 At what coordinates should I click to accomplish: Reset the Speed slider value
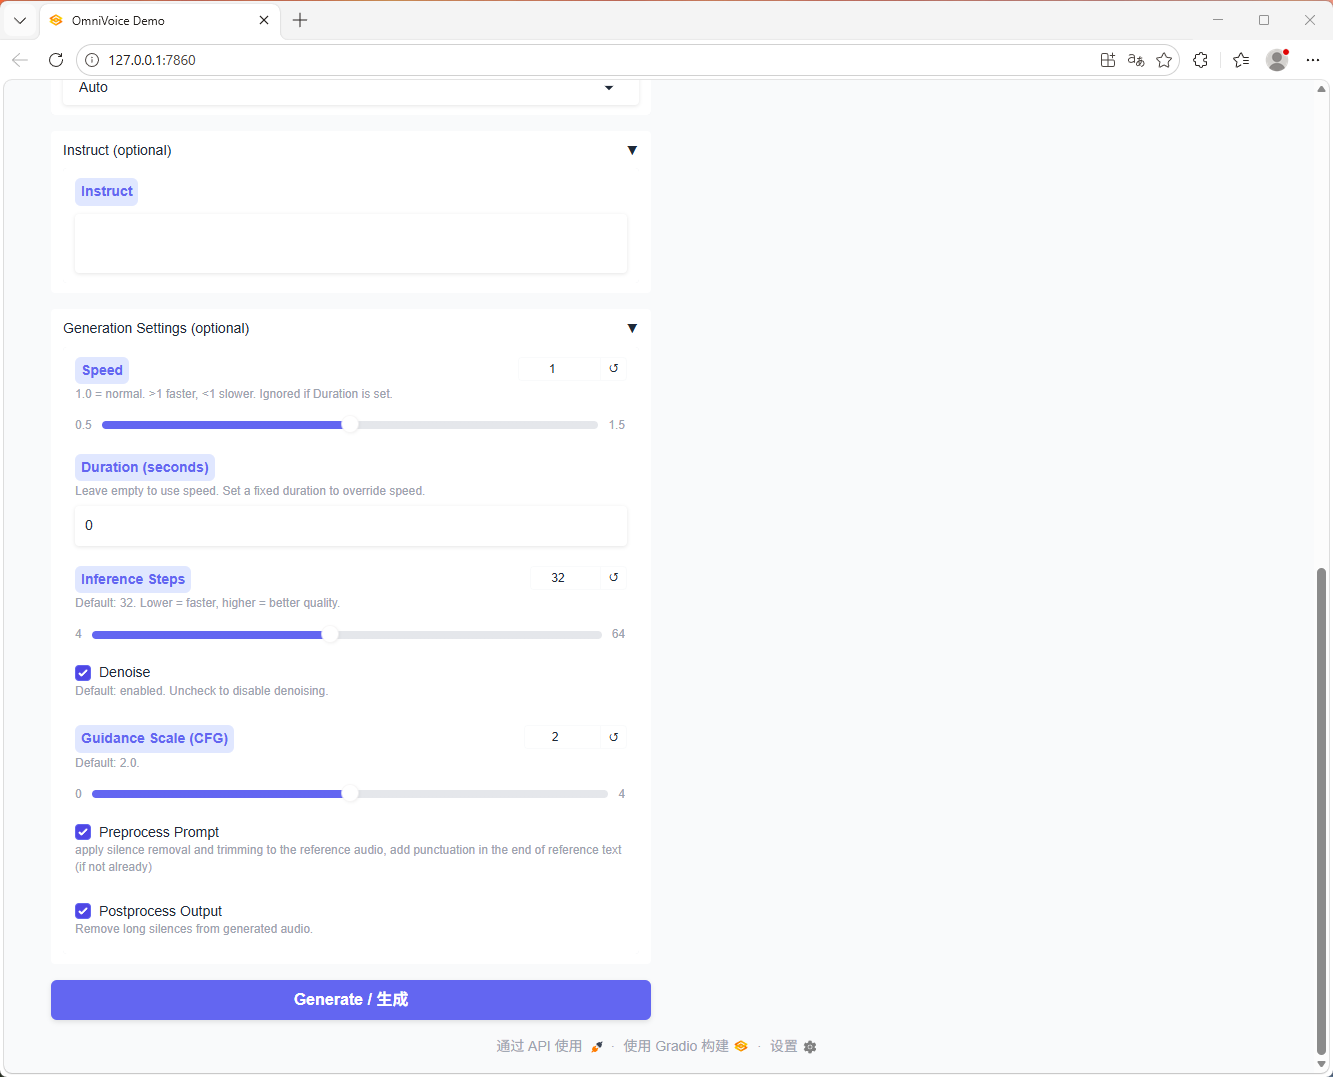[x=614, y=369]
